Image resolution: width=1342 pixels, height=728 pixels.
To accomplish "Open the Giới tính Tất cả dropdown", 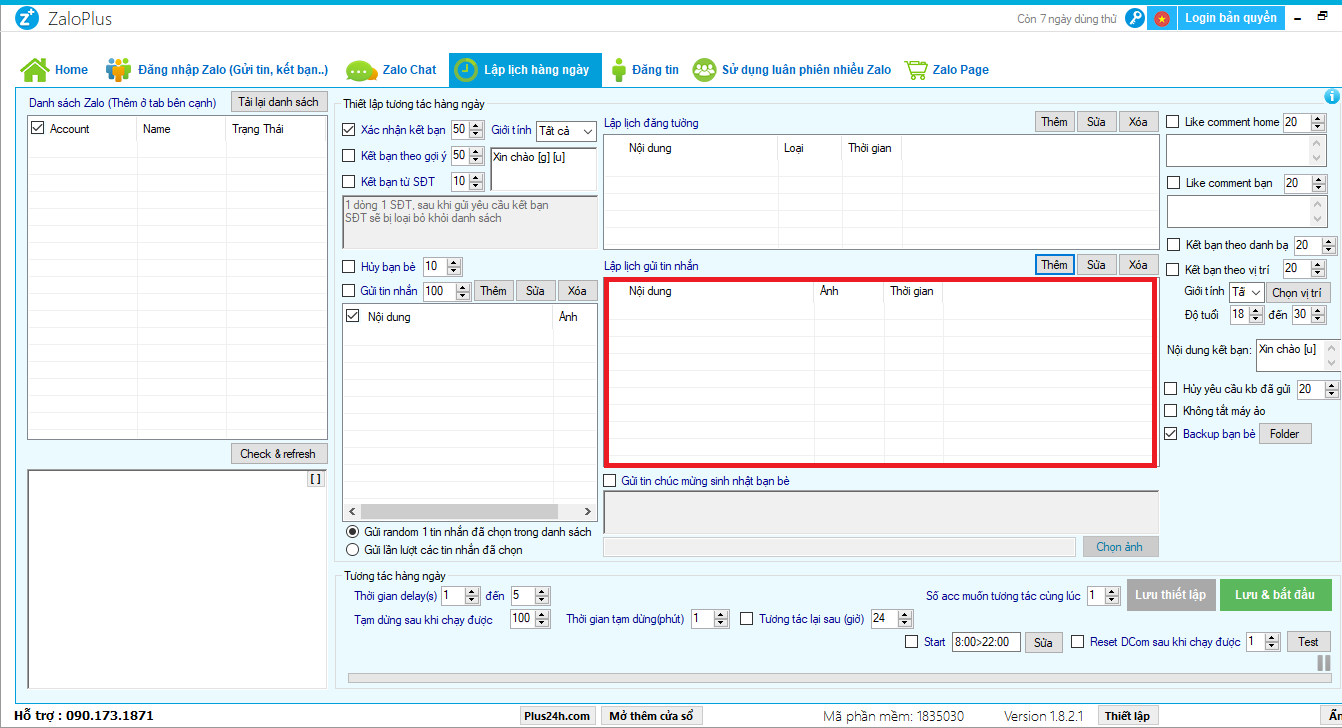I will click(x=566, y=131).
